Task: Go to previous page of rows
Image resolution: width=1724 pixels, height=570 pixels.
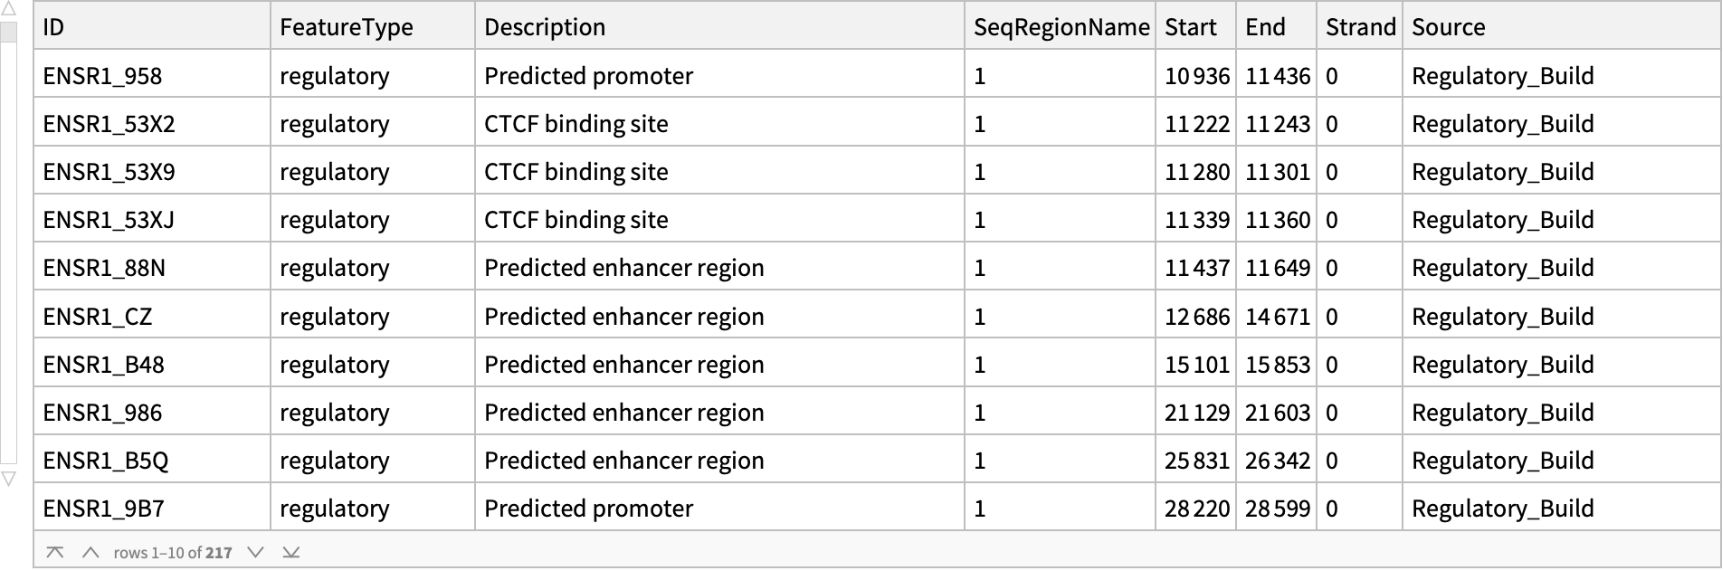Action: pyautogui.click(x=90, y=552)
